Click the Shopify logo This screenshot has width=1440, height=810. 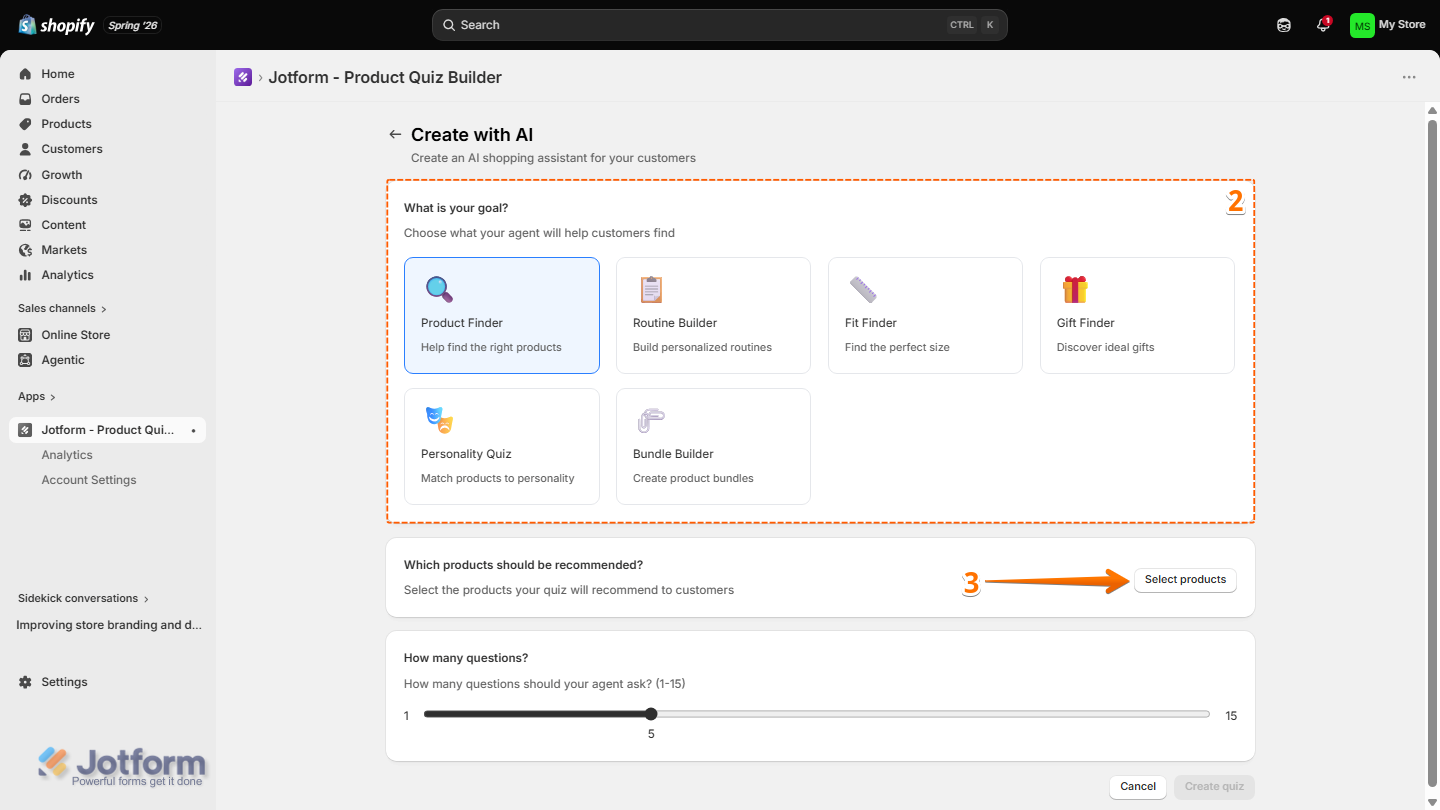(56, 25)
